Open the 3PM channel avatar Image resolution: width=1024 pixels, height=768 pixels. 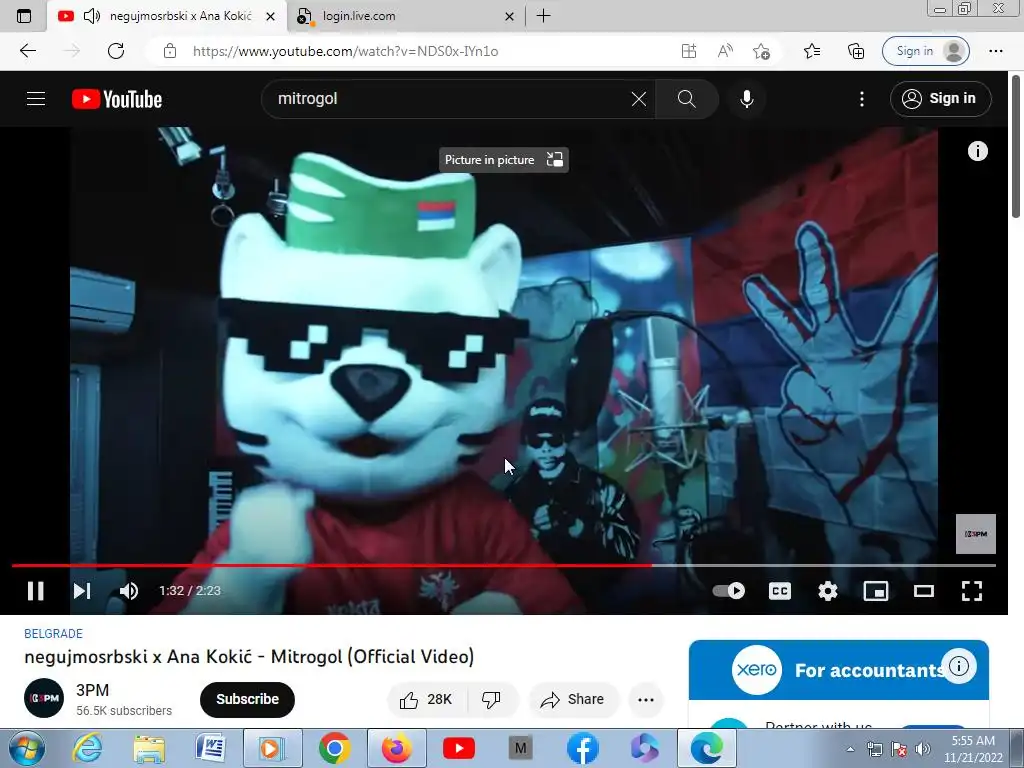point(44,698)
